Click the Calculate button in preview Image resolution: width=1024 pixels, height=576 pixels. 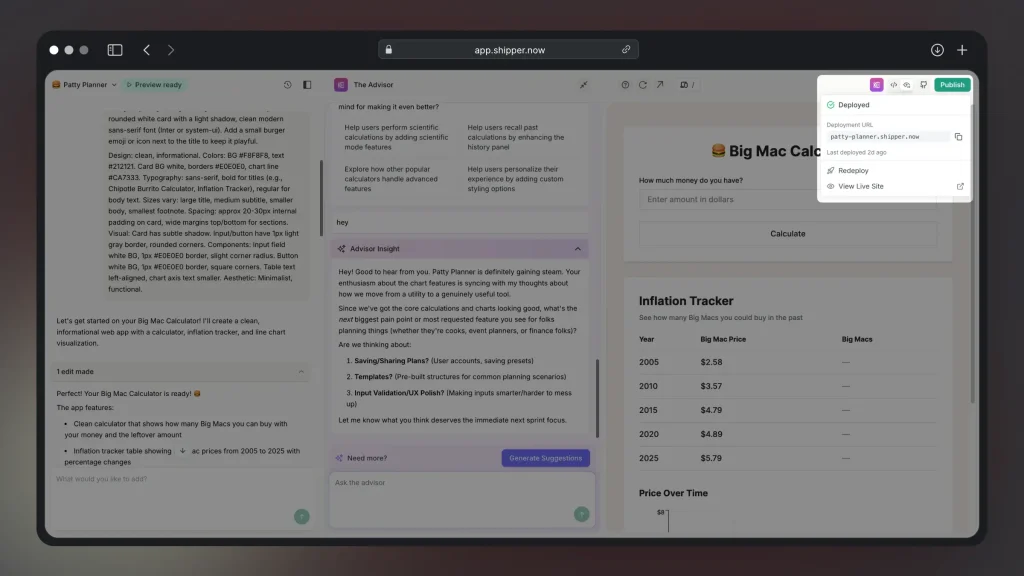[x=788, y=234]
